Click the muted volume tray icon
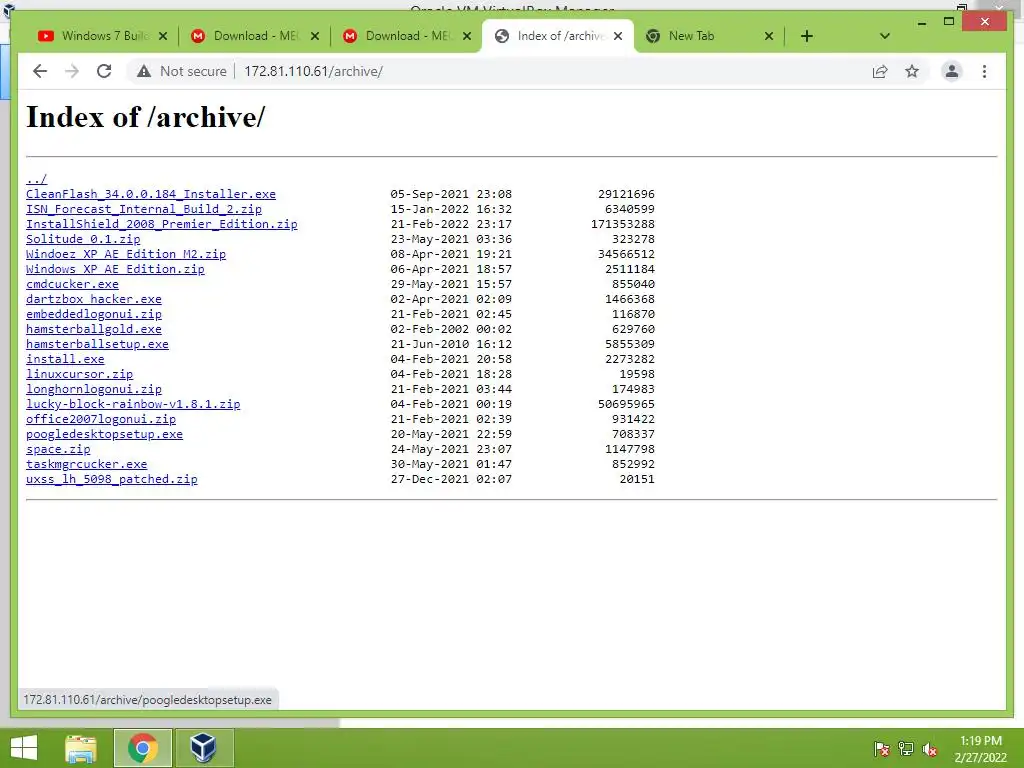The width and height of the screenshot is (1024, 768). tap(929, 748)
